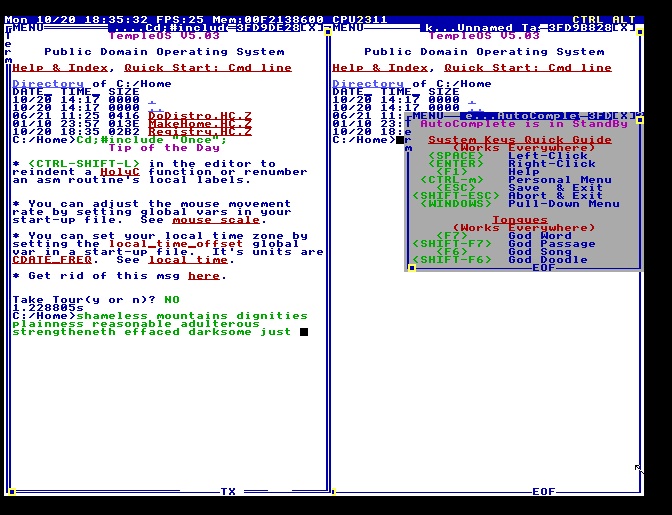Open MENU in the AutoComplete window
Screen dimensions: 672x515
click(x=428, y=116)
